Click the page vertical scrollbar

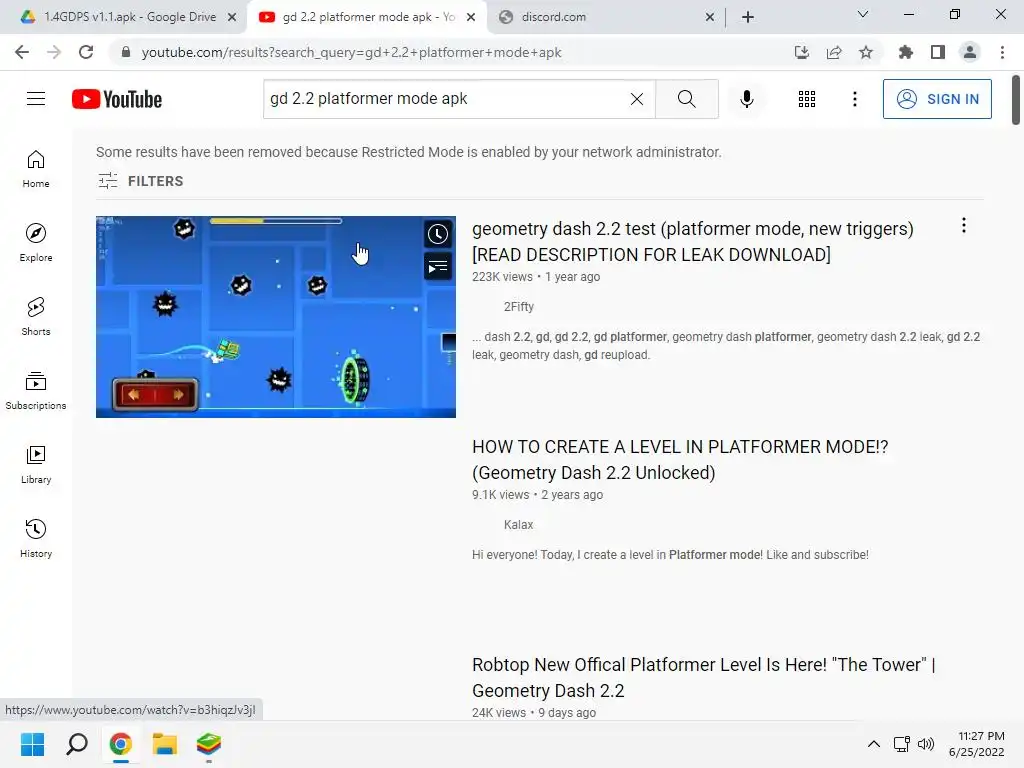[1016, 99]
